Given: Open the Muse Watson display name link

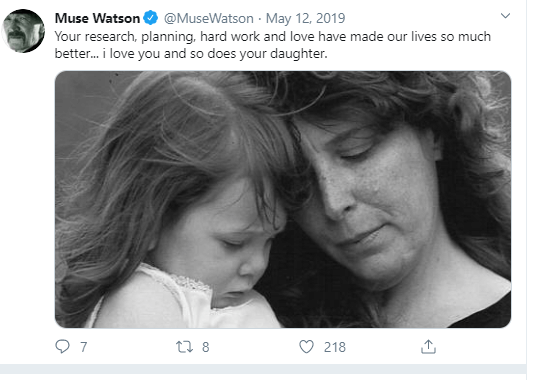Looking at the screenshot, I should [97, 18].
